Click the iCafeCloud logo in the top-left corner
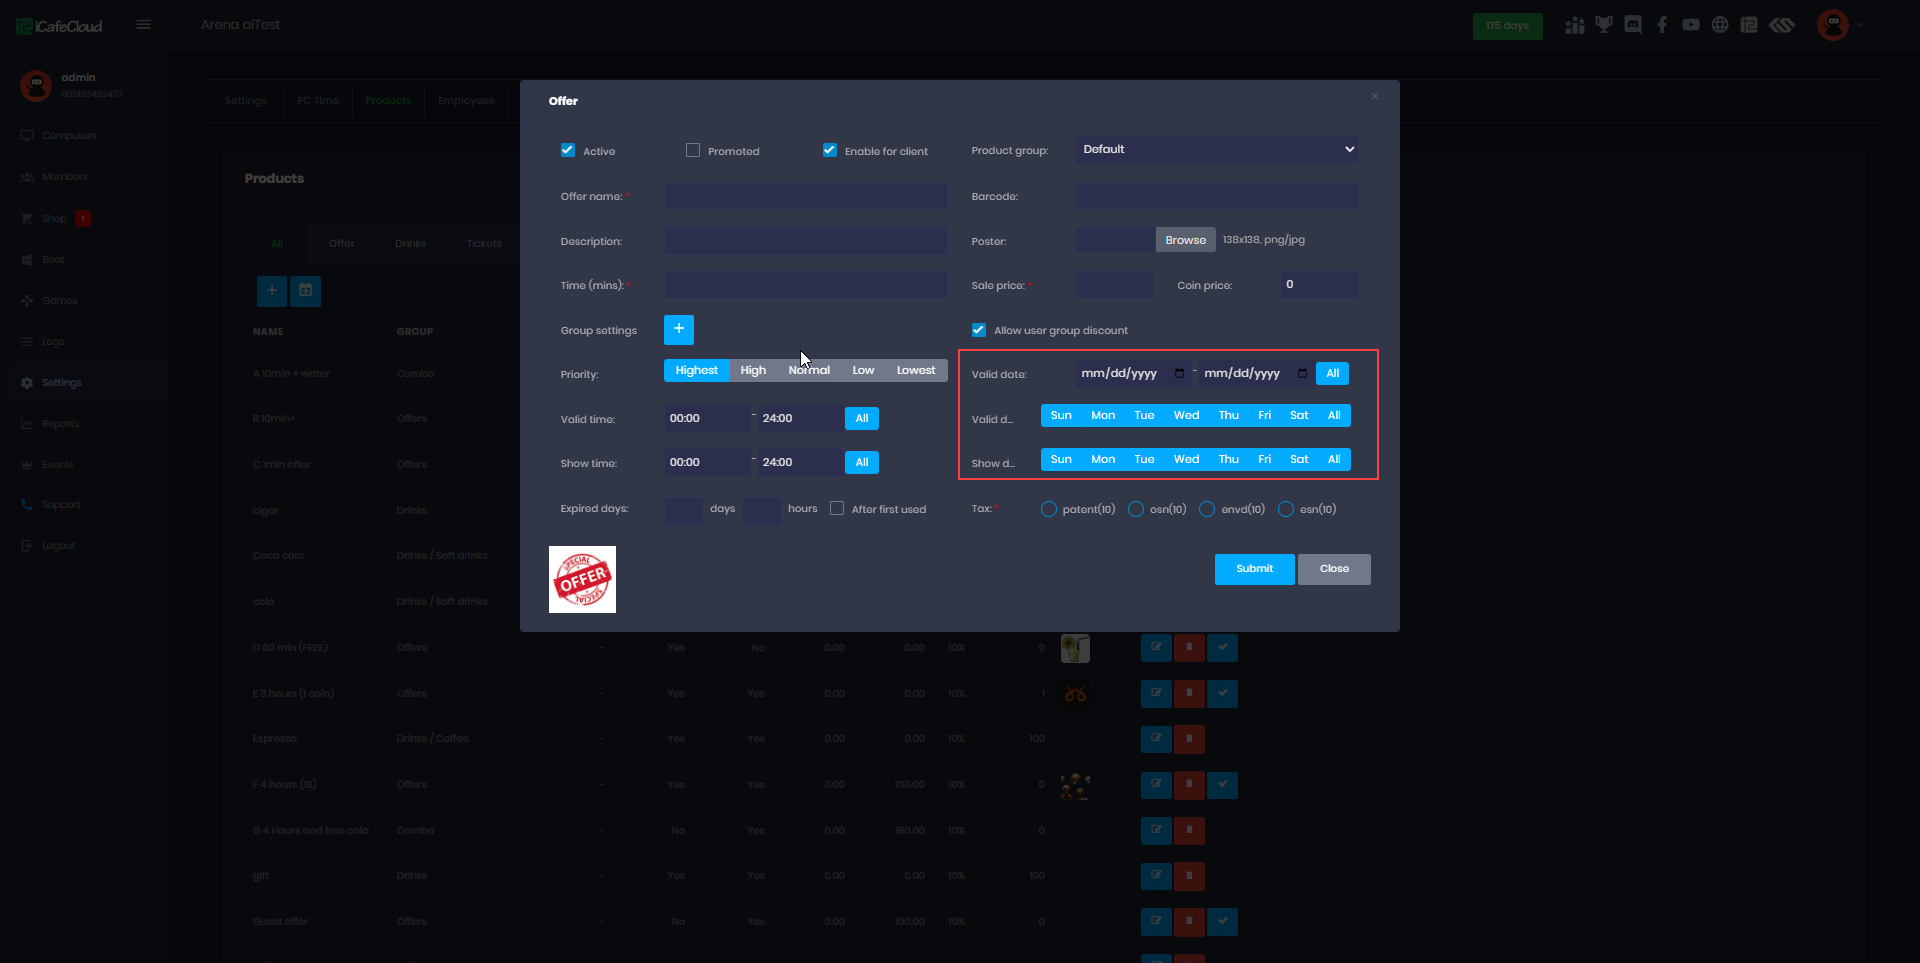The image size is (1920, 963). [60, 26]
